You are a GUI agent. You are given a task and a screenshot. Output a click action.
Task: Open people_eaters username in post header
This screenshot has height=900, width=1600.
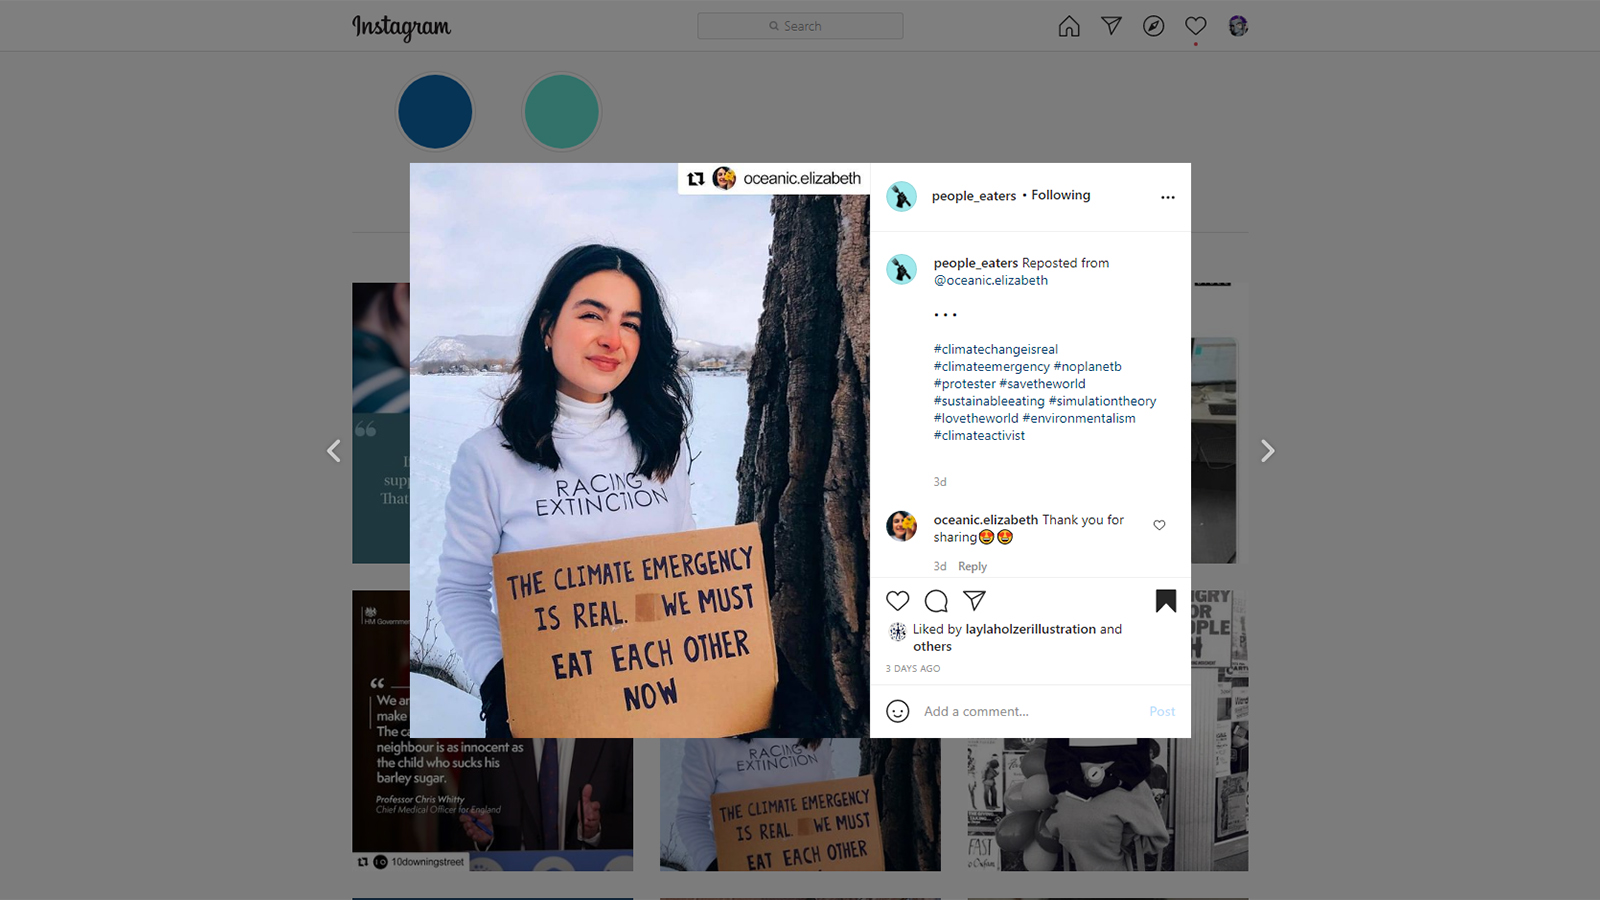click(973, 196)
